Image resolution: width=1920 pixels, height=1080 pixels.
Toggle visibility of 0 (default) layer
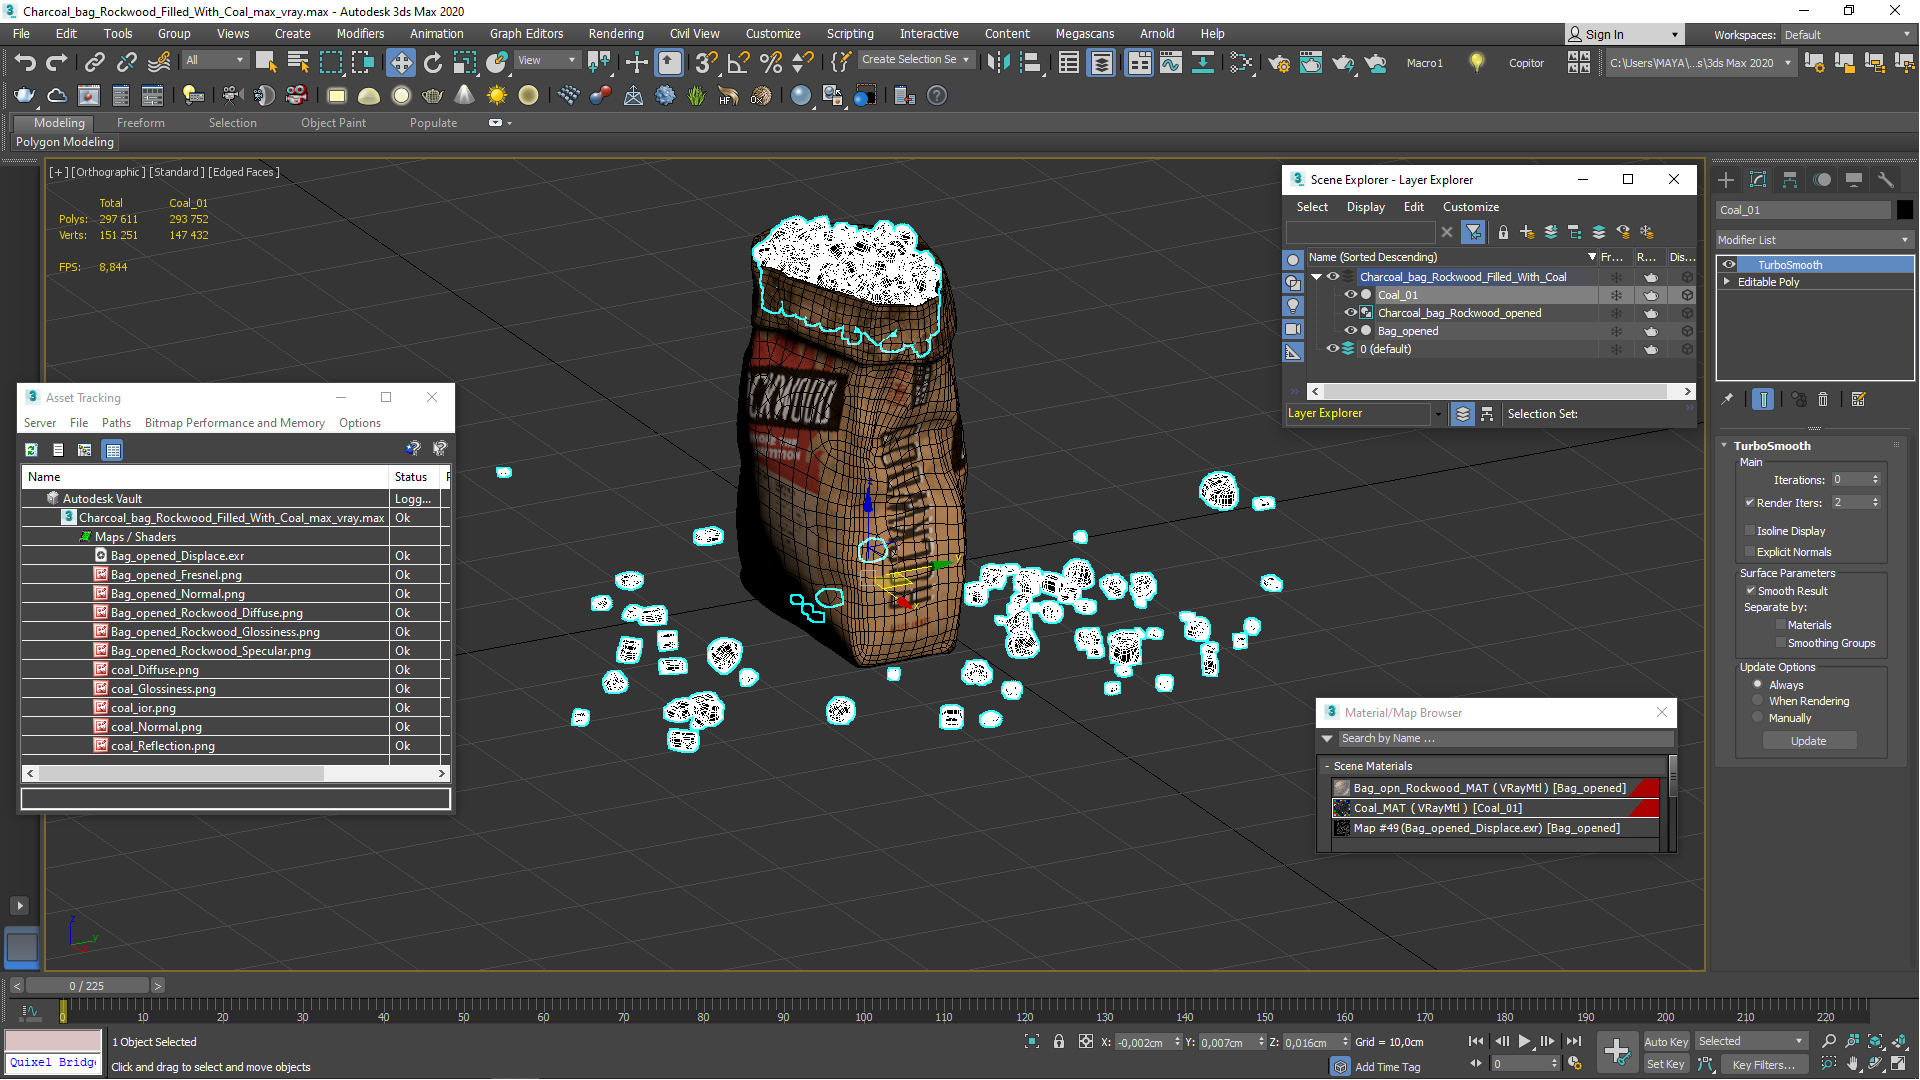(x=1332, y=349)
